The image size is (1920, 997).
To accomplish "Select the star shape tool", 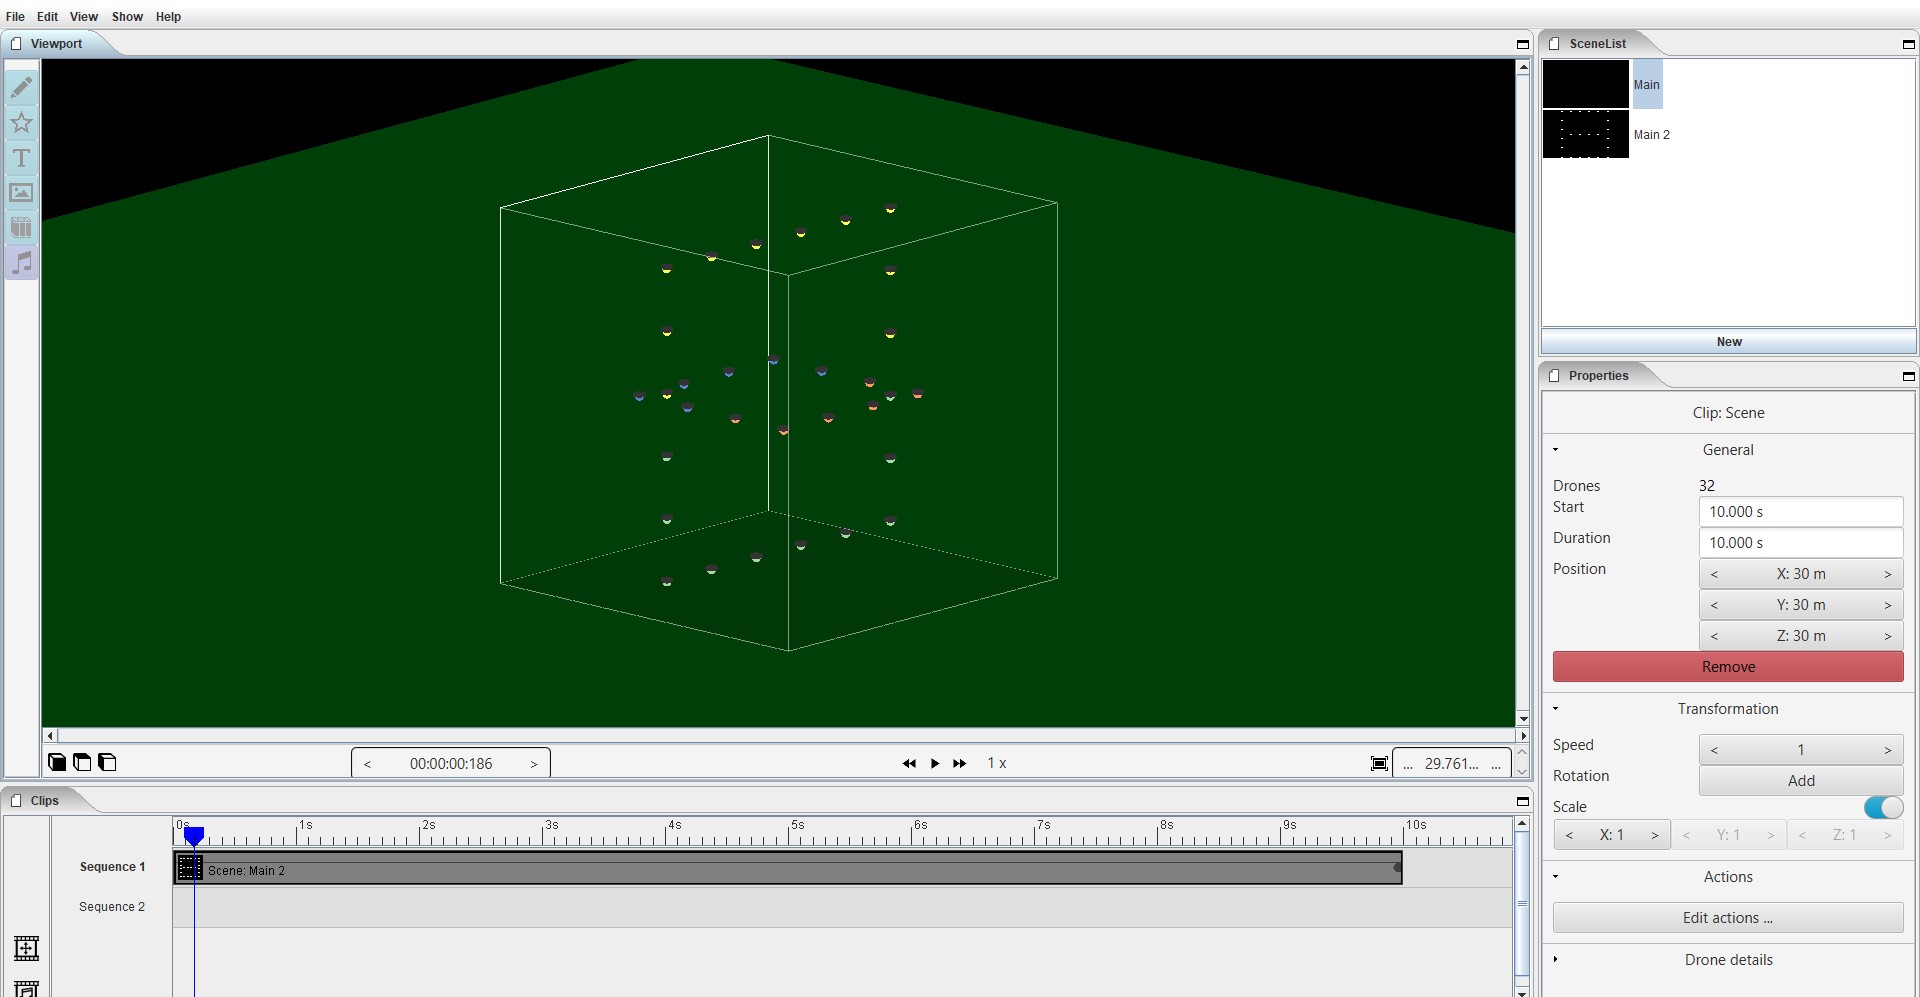I will click(21, 123).
